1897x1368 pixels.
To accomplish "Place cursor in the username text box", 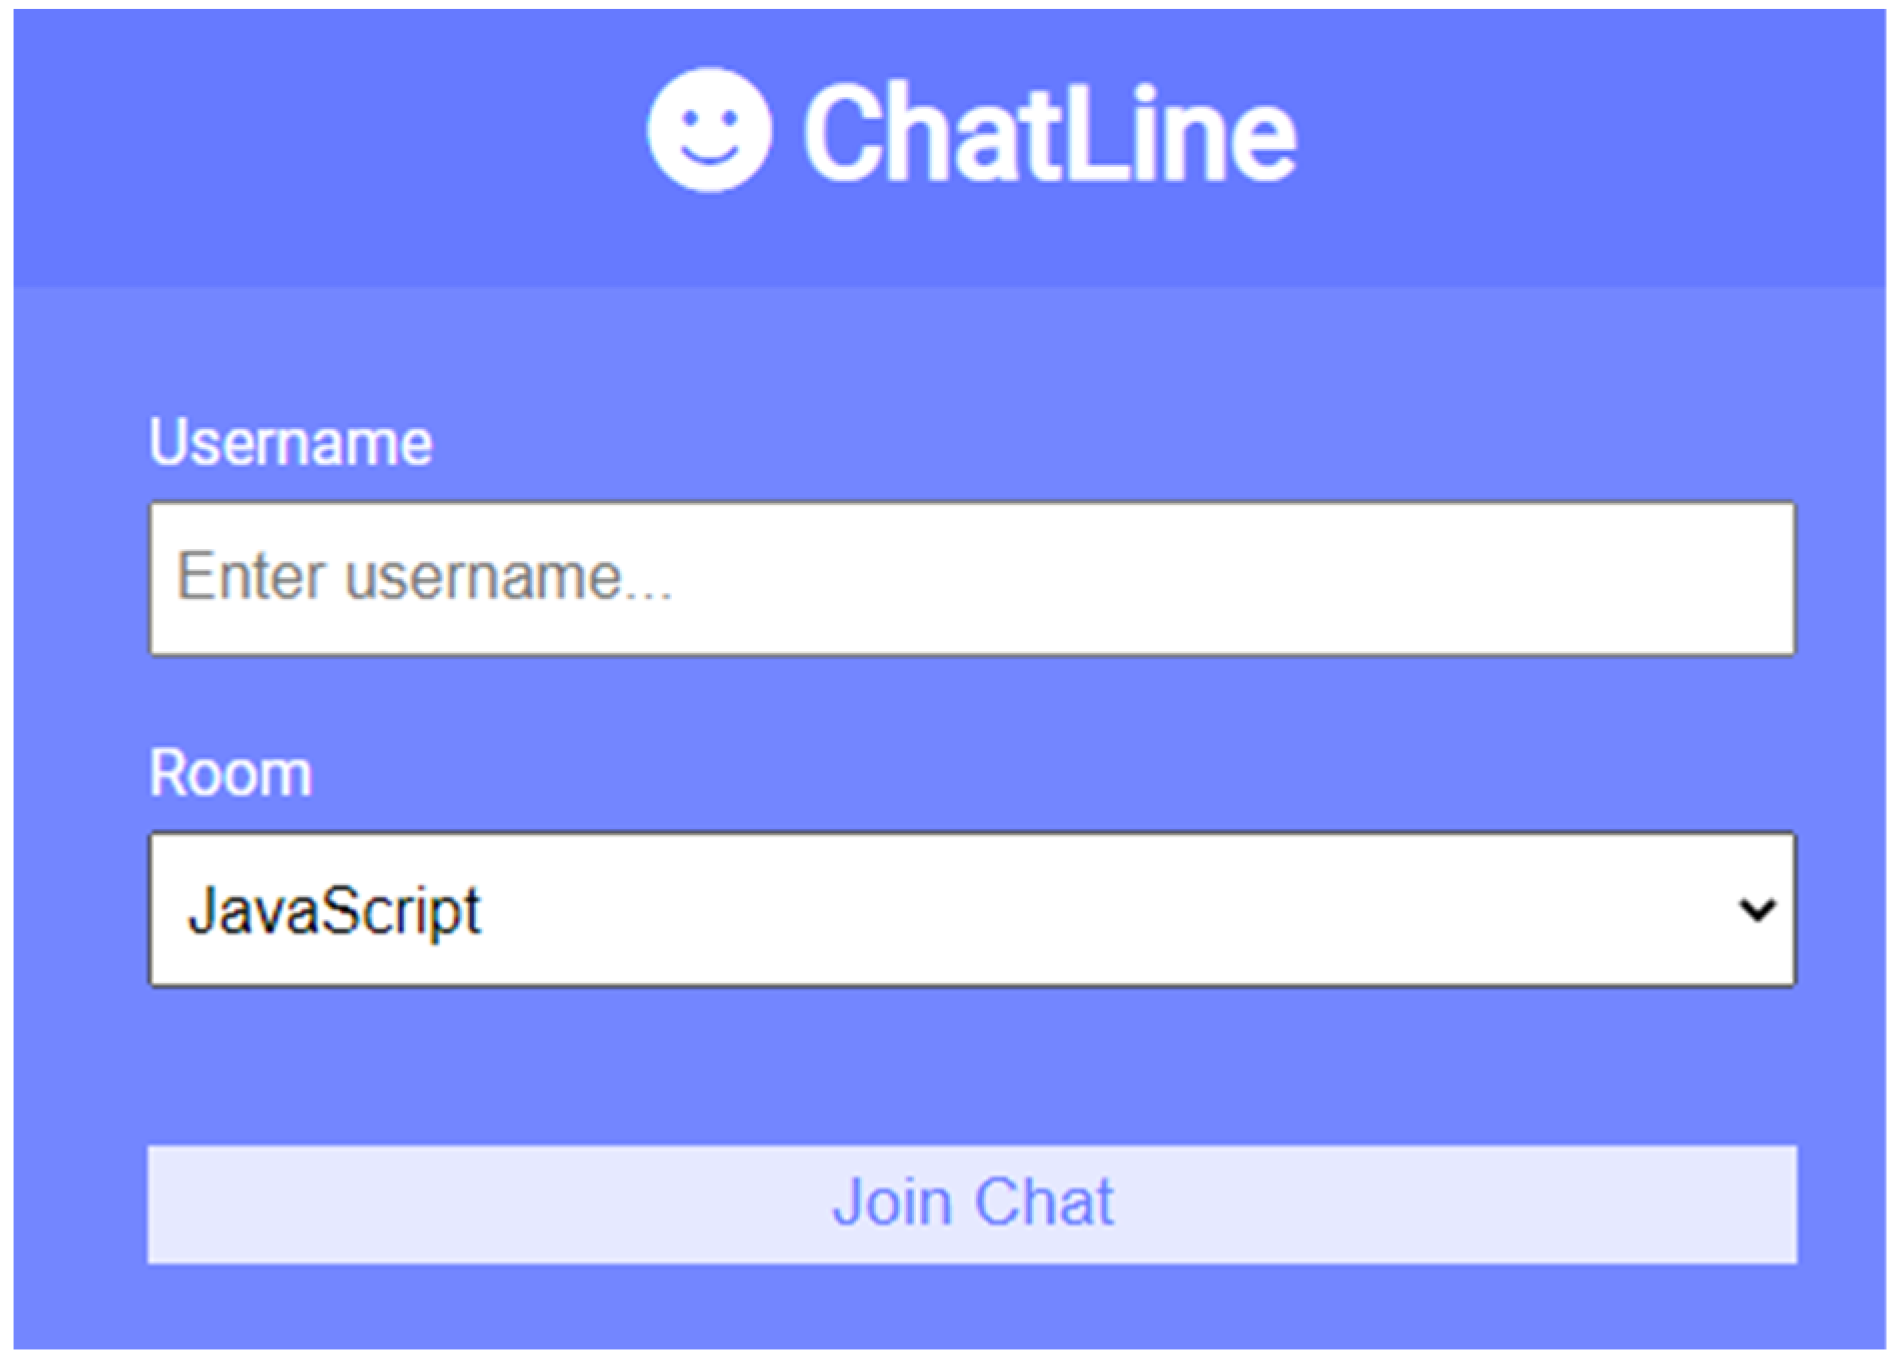I will coord(972,579).
